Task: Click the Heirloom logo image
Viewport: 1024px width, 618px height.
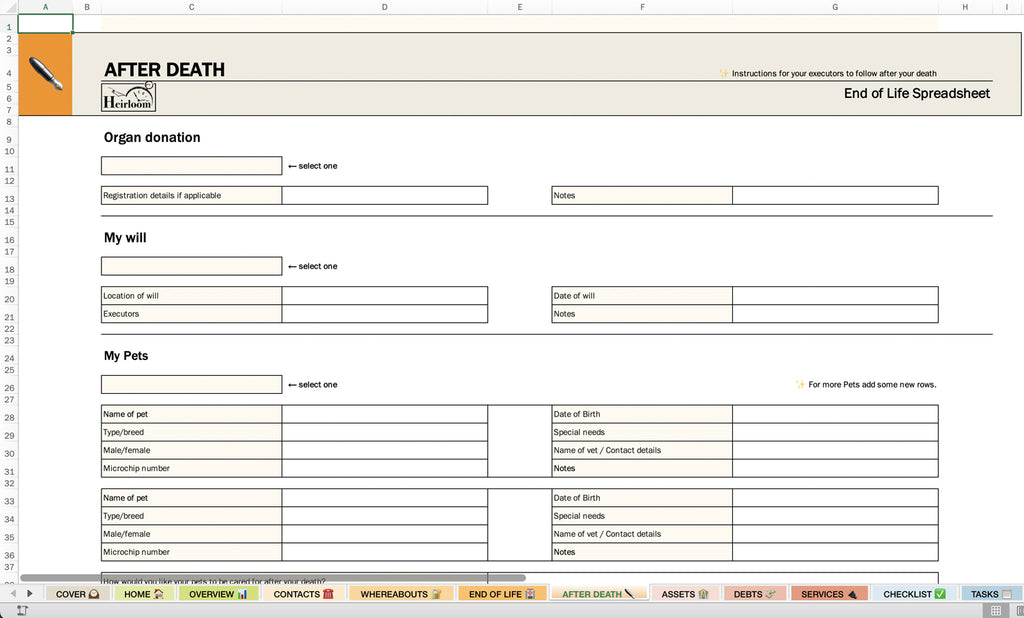Action: click(x=128, y=96)
